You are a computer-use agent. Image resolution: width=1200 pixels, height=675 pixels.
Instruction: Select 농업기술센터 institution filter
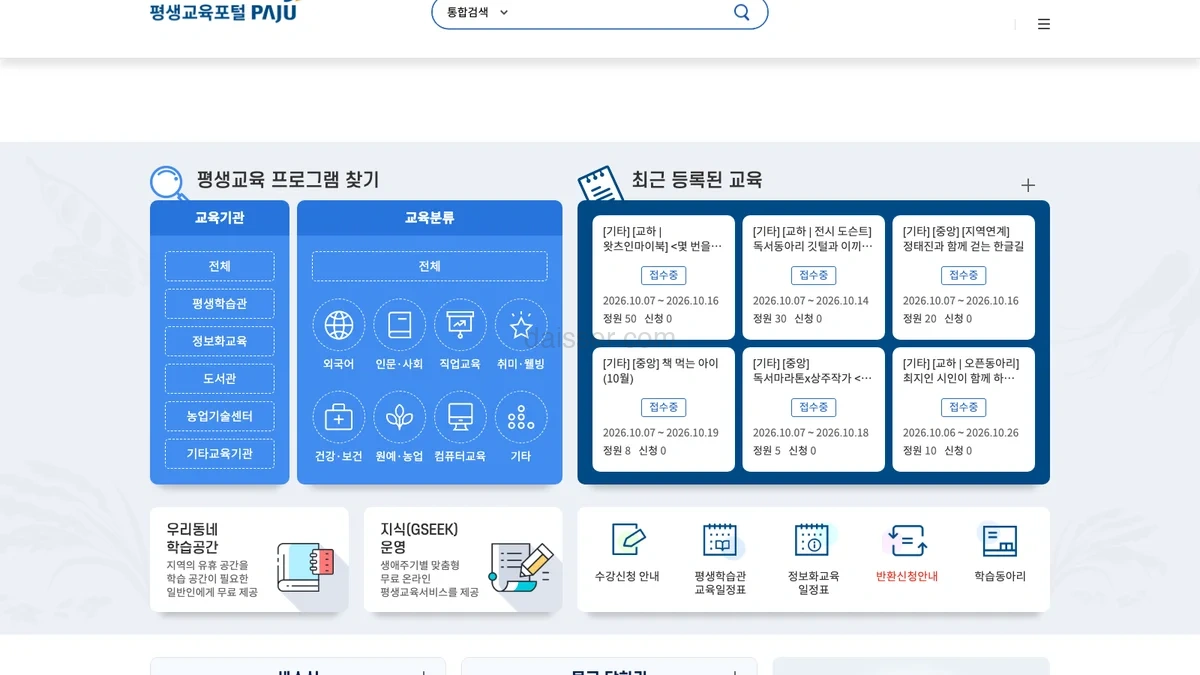click(x=220, y=416)
